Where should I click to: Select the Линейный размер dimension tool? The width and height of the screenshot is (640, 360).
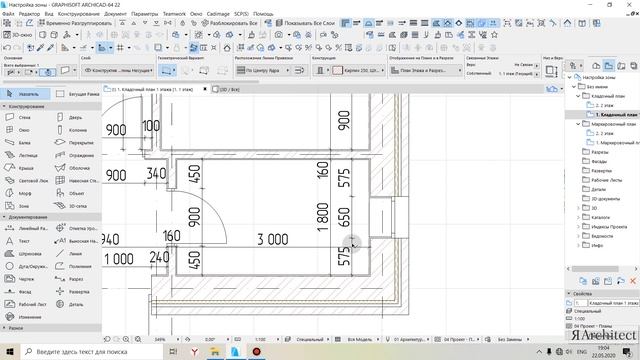click(x=26, y=228)
